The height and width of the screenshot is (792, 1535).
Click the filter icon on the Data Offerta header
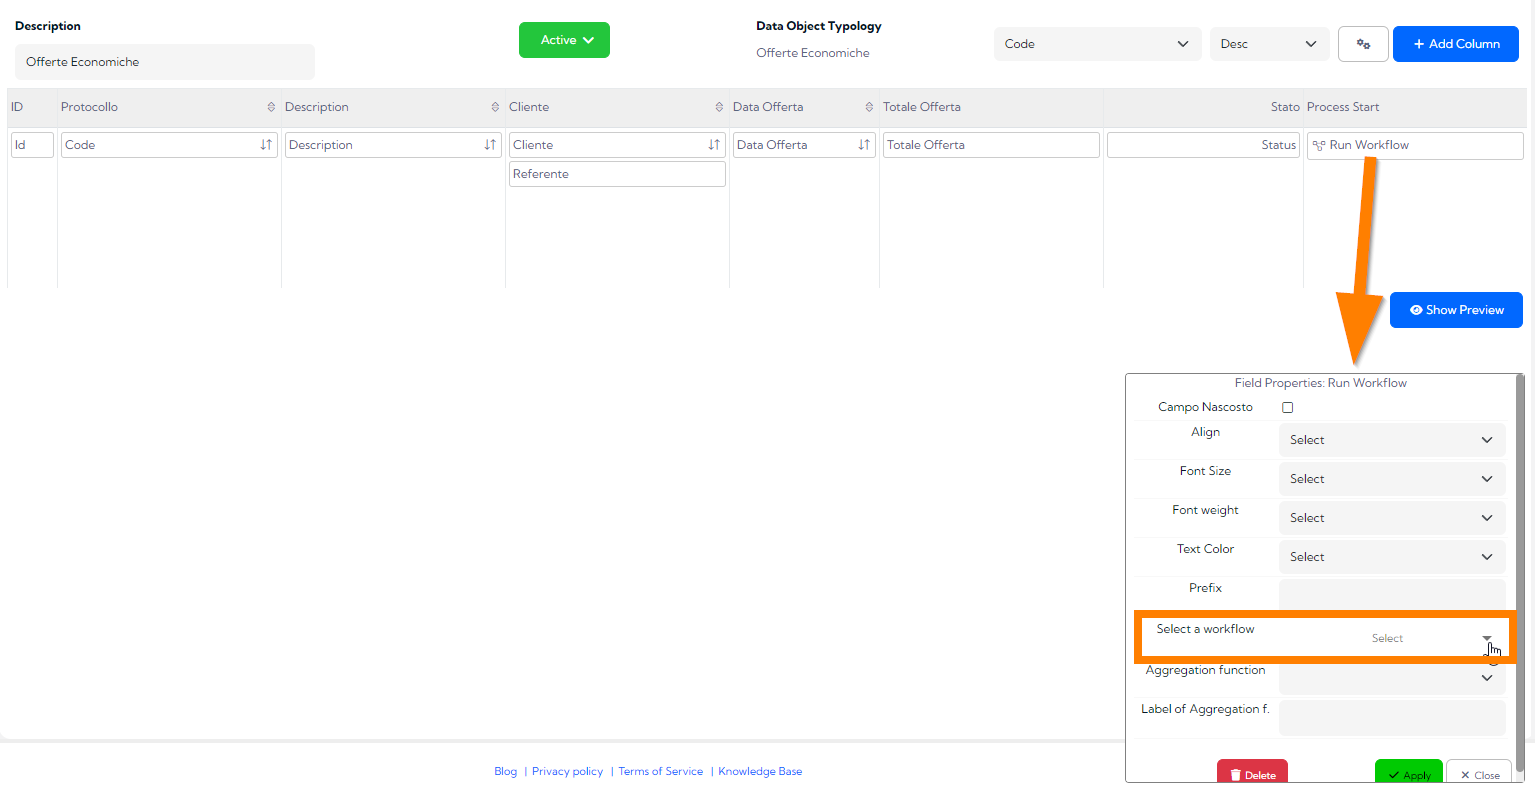click(x=870, y=106)
